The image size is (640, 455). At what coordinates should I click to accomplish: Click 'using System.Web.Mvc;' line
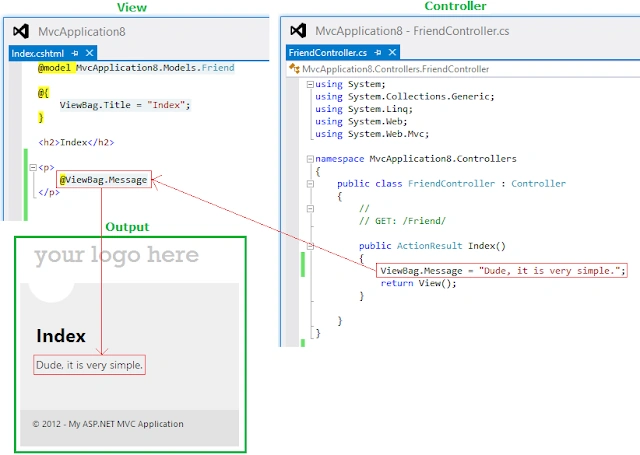pos(372,134)
